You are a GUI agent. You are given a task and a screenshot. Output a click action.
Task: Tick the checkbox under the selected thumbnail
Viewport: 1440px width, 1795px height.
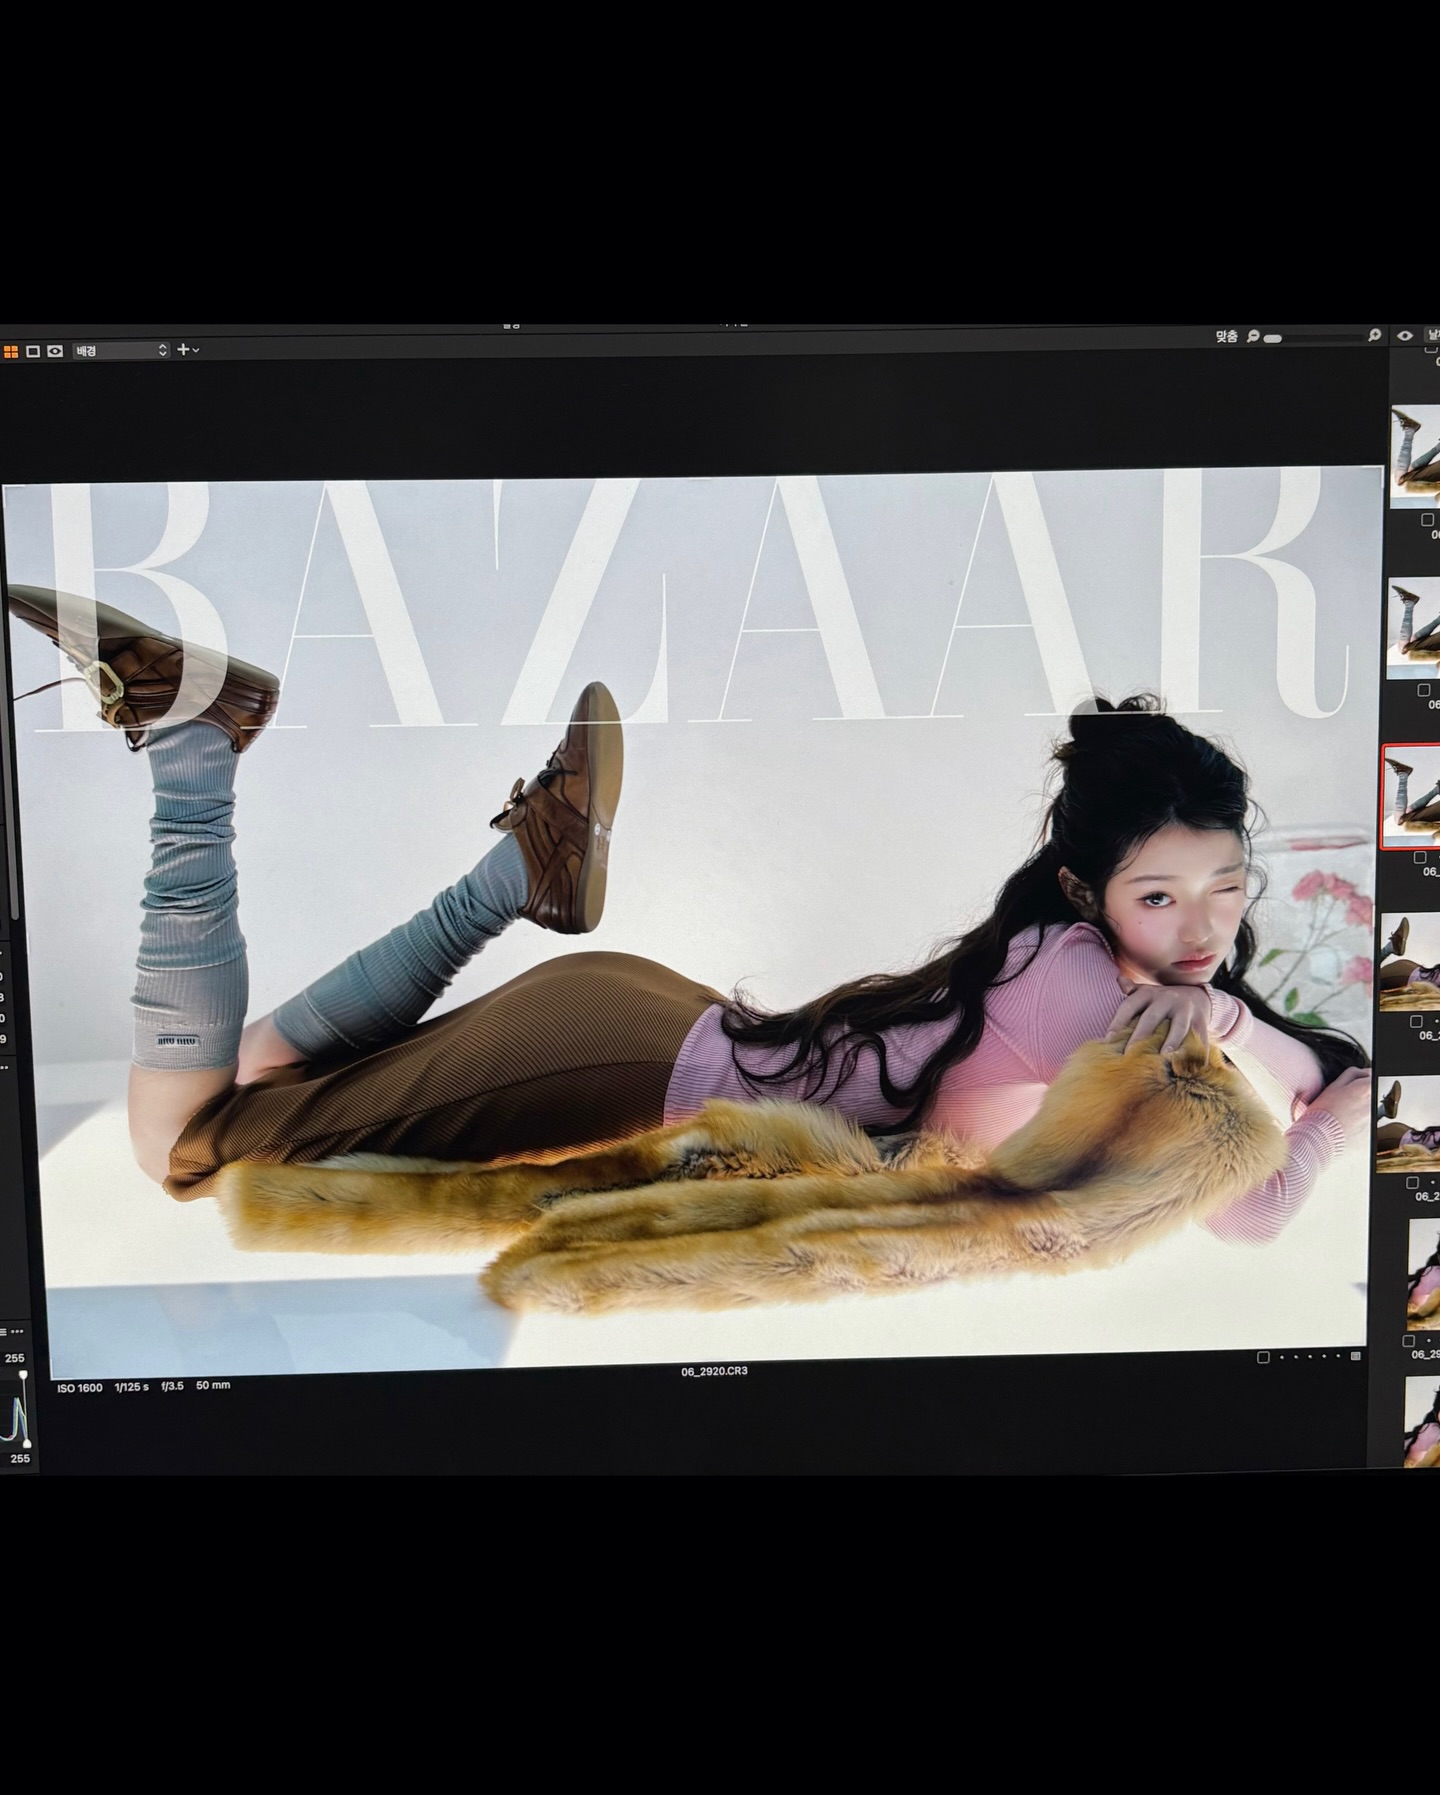(1419, 857)
